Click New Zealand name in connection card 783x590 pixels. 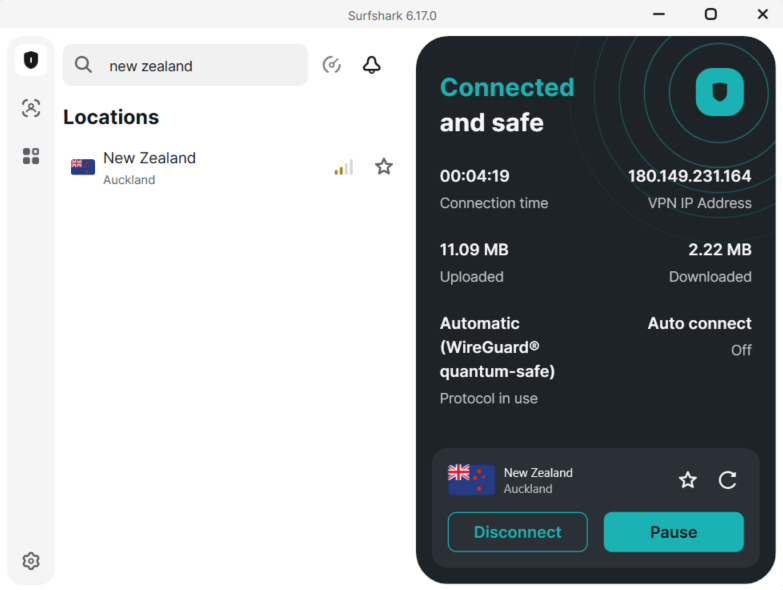click(x=538, y=472)
